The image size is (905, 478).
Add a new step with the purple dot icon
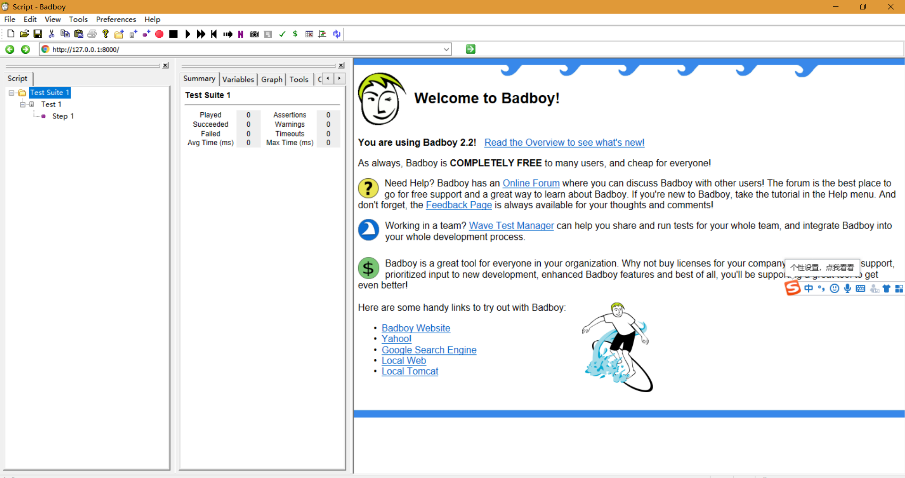pyautogui.click(x=147, y=34)
